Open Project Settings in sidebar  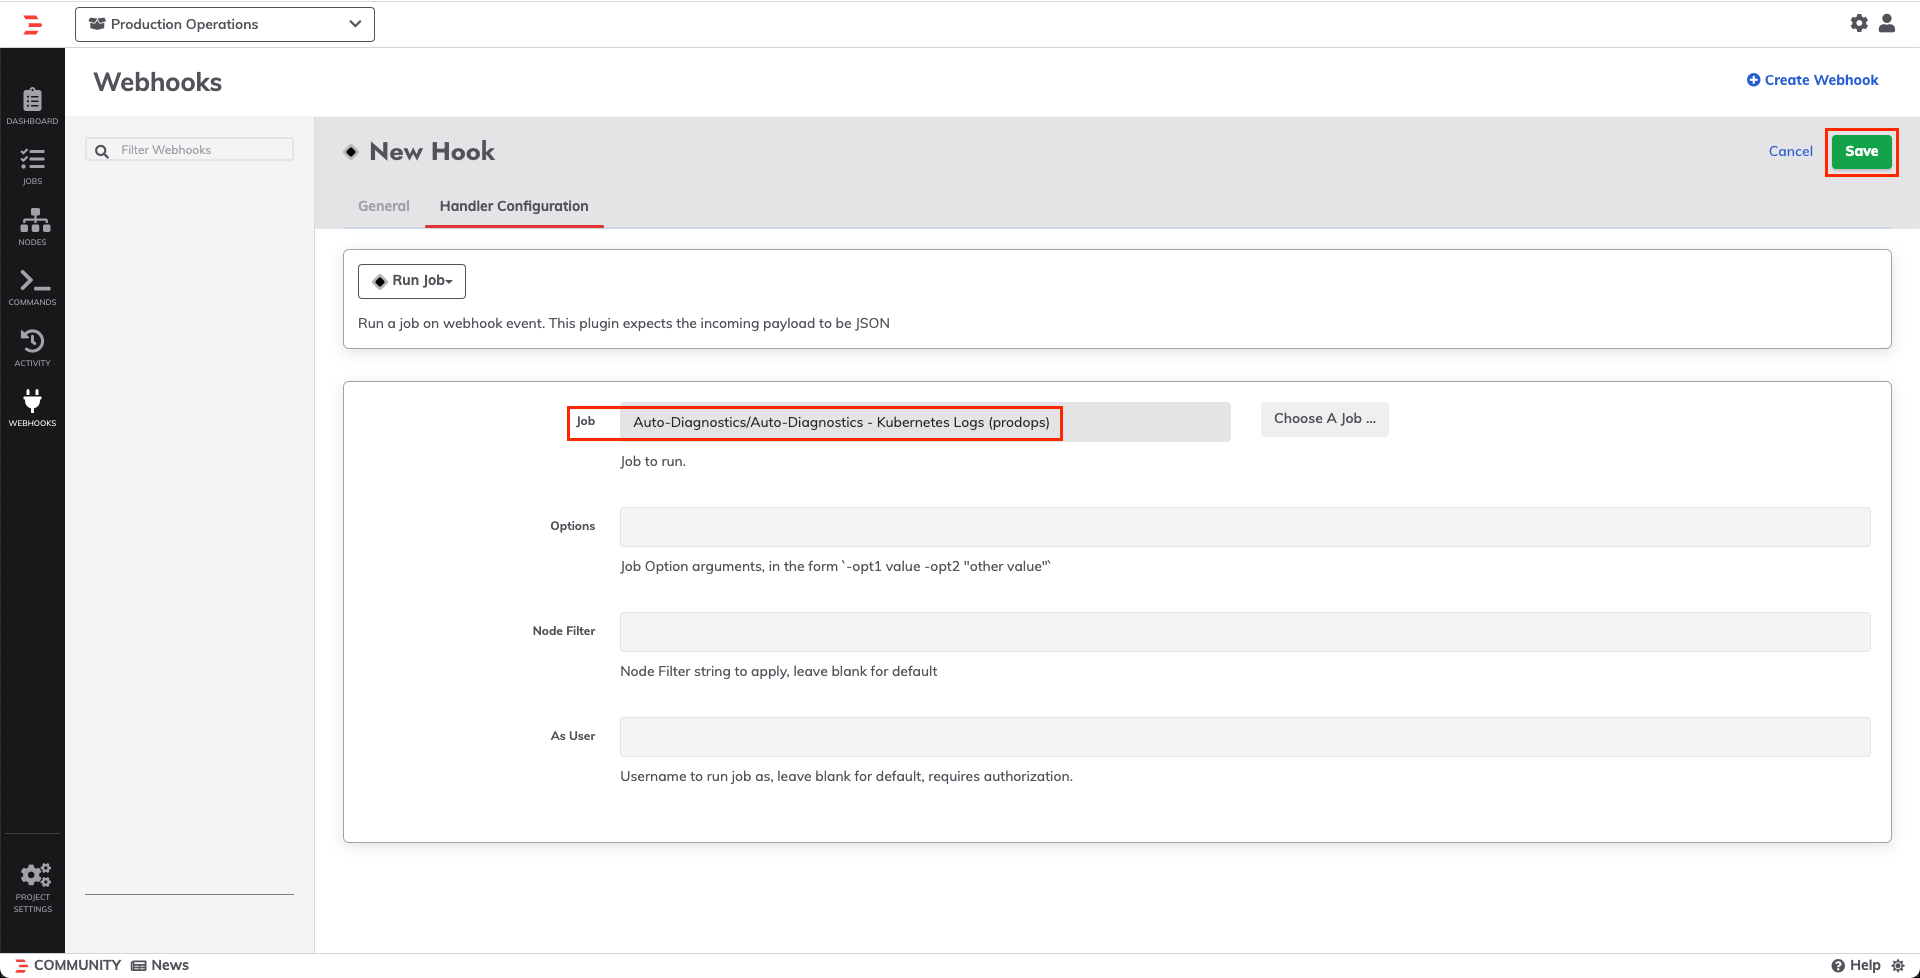pos(32,888)
